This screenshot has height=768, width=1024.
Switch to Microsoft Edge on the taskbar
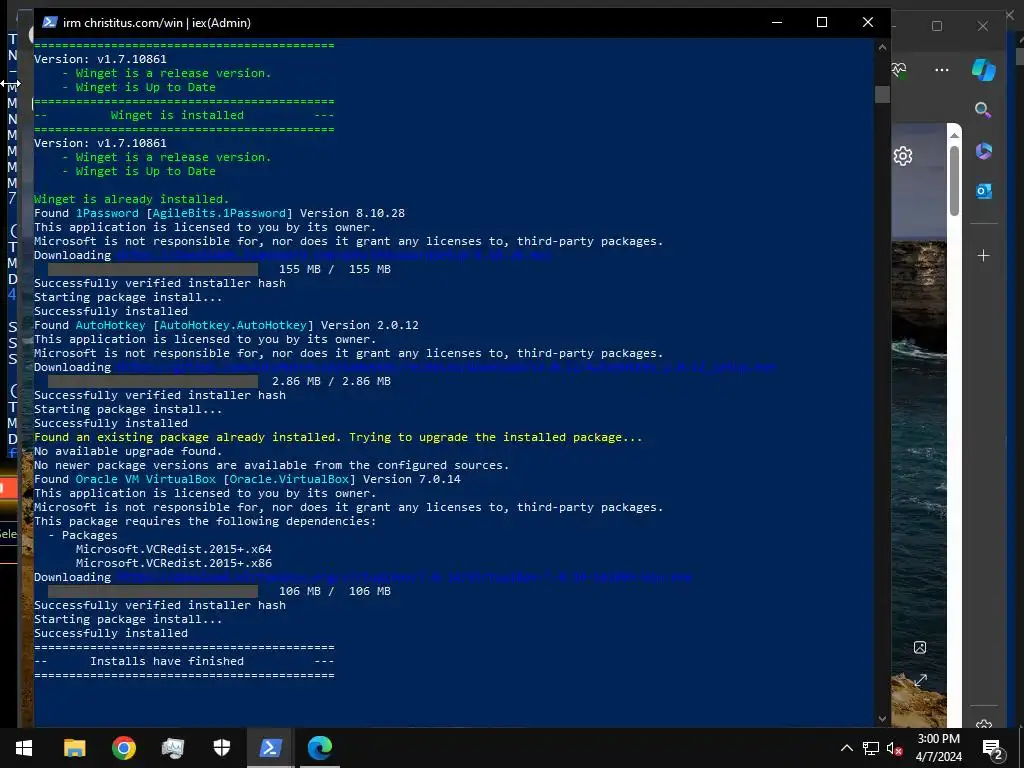point(319,748)
